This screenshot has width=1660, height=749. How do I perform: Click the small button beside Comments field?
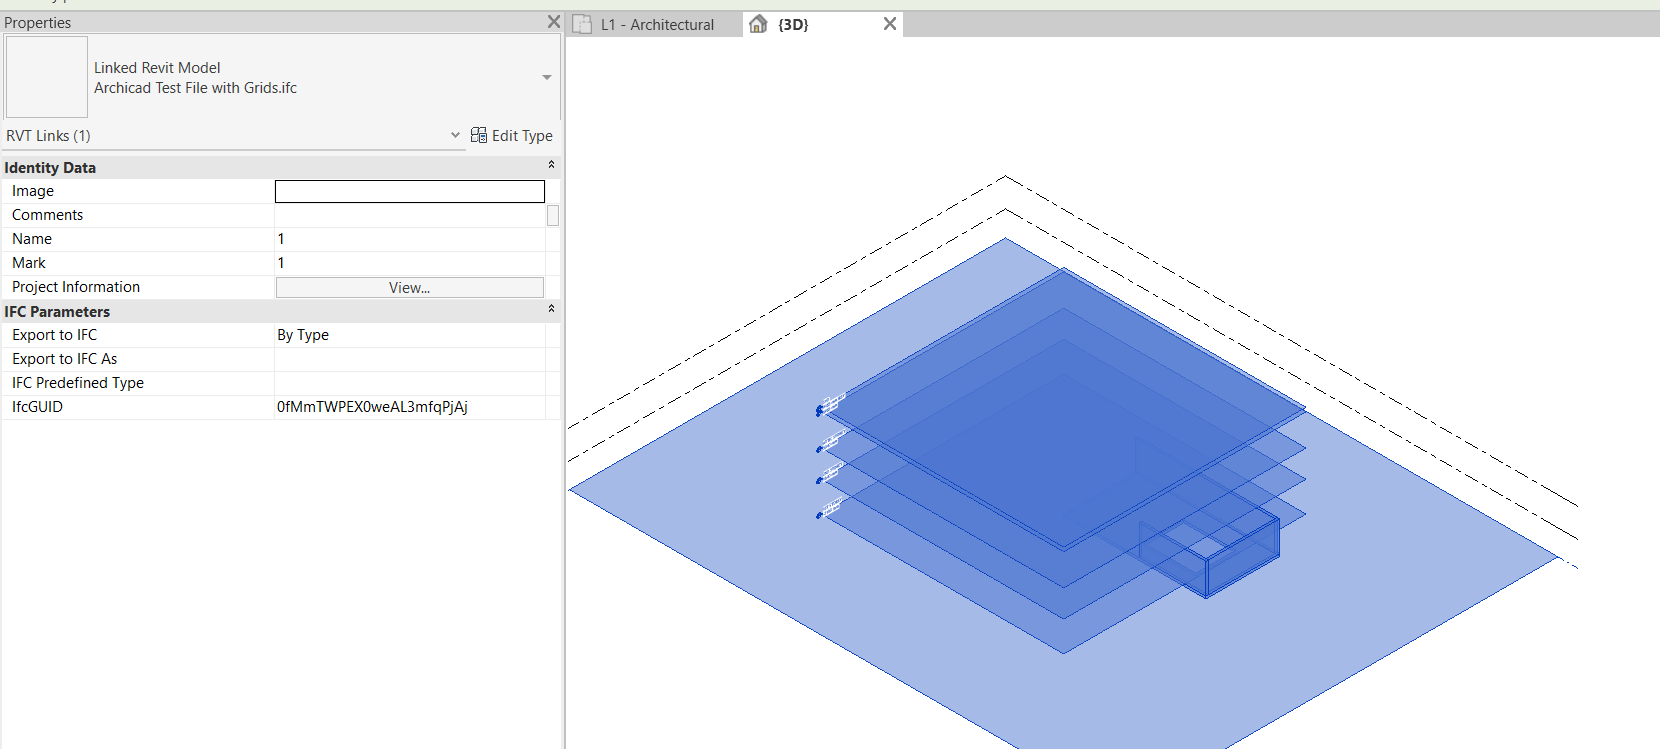[x=552, y=215]
